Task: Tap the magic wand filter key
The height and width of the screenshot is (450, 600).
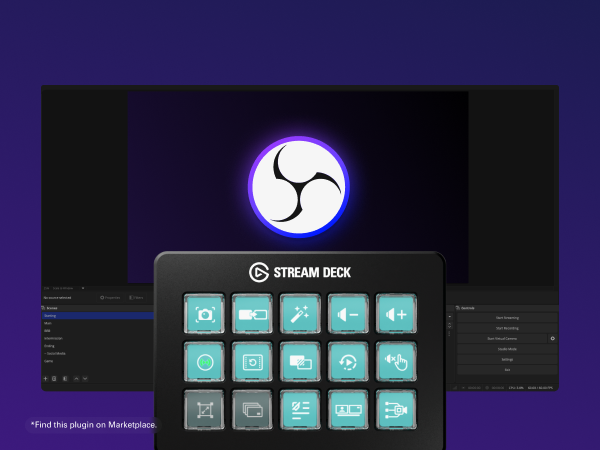Action: pos(300,314)
